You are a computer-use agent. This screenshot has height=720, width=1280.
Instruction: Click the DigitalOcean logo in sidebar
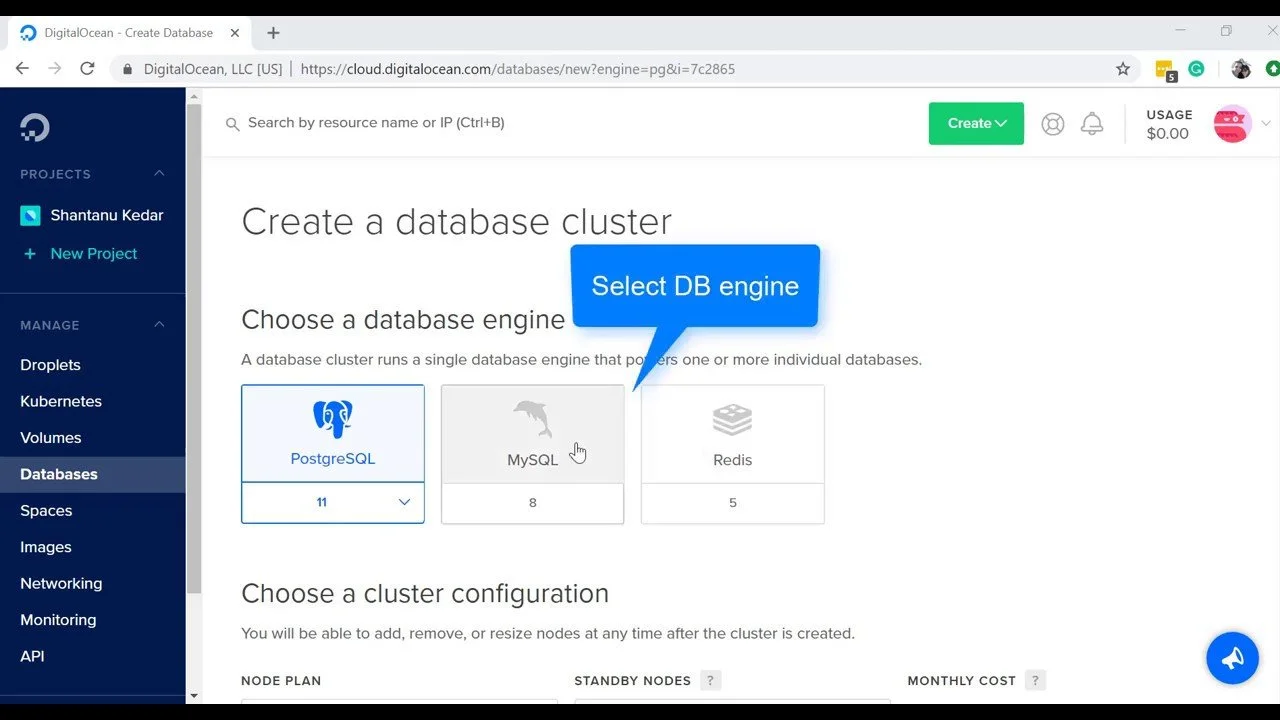(x=34, y=127)
